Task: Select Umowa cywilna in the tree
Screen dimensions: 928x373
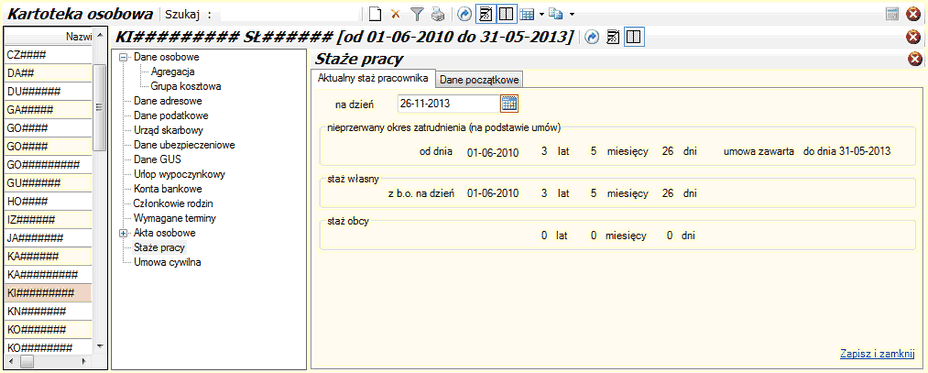Action: pyautogui.click(x=167, y=262)
